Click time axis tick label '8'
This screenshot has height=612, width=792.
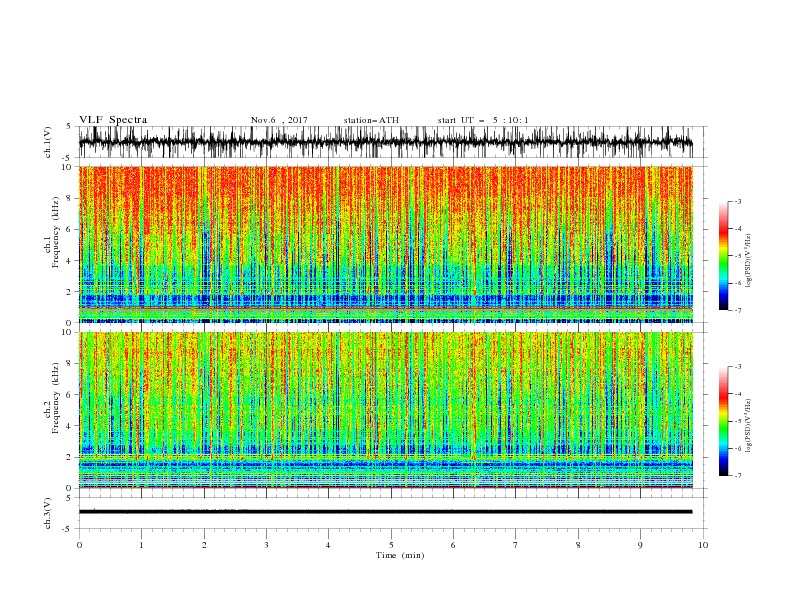pyautogui.click(x=578, y=545)
